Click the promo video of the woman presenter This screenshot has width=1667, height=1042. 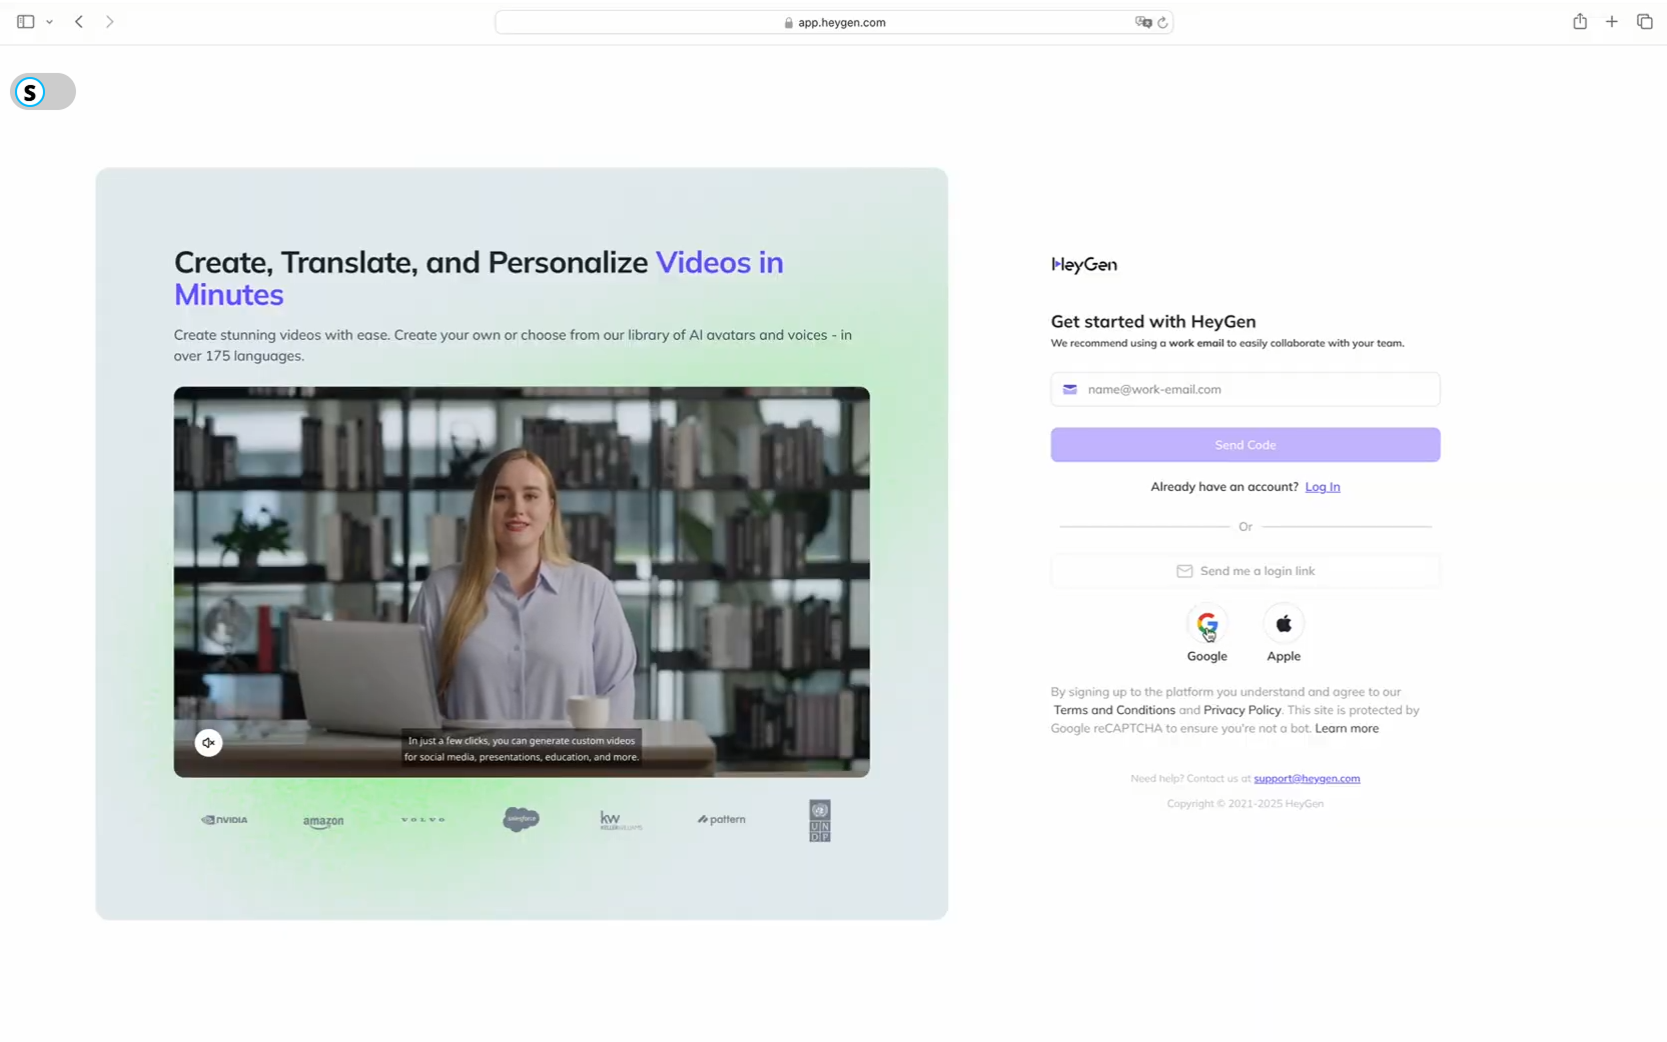521,582
